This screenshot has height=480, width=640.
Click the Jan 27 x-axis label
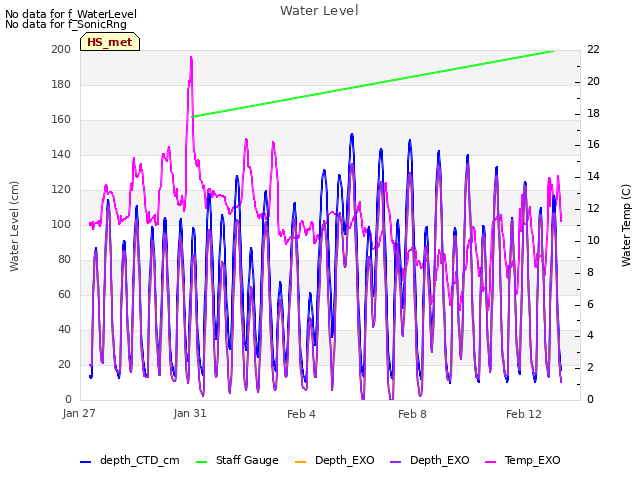[x=79, y=413]
